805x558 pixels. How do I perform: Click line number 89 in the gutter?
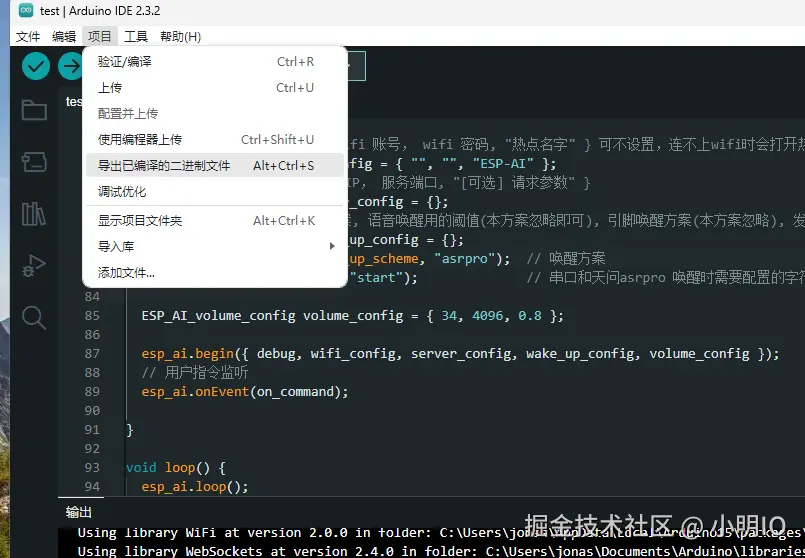click(x=92, y=391)
